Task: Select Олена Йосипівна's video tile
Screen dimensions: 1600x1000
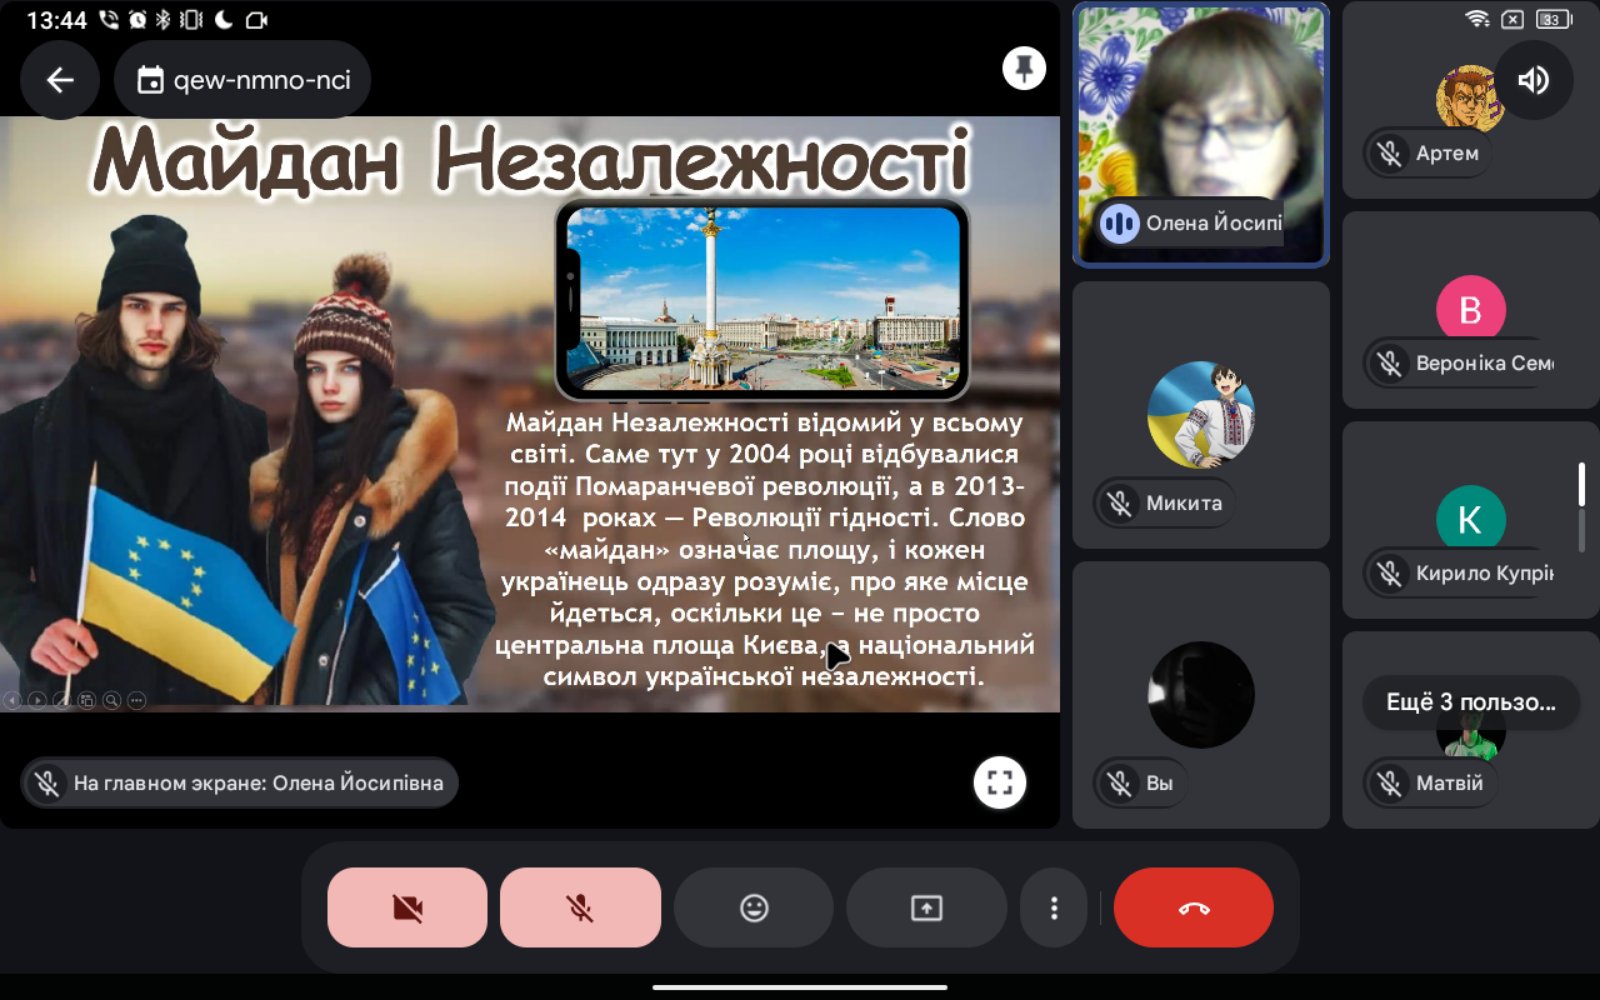Action: (x=1201, y=134)
